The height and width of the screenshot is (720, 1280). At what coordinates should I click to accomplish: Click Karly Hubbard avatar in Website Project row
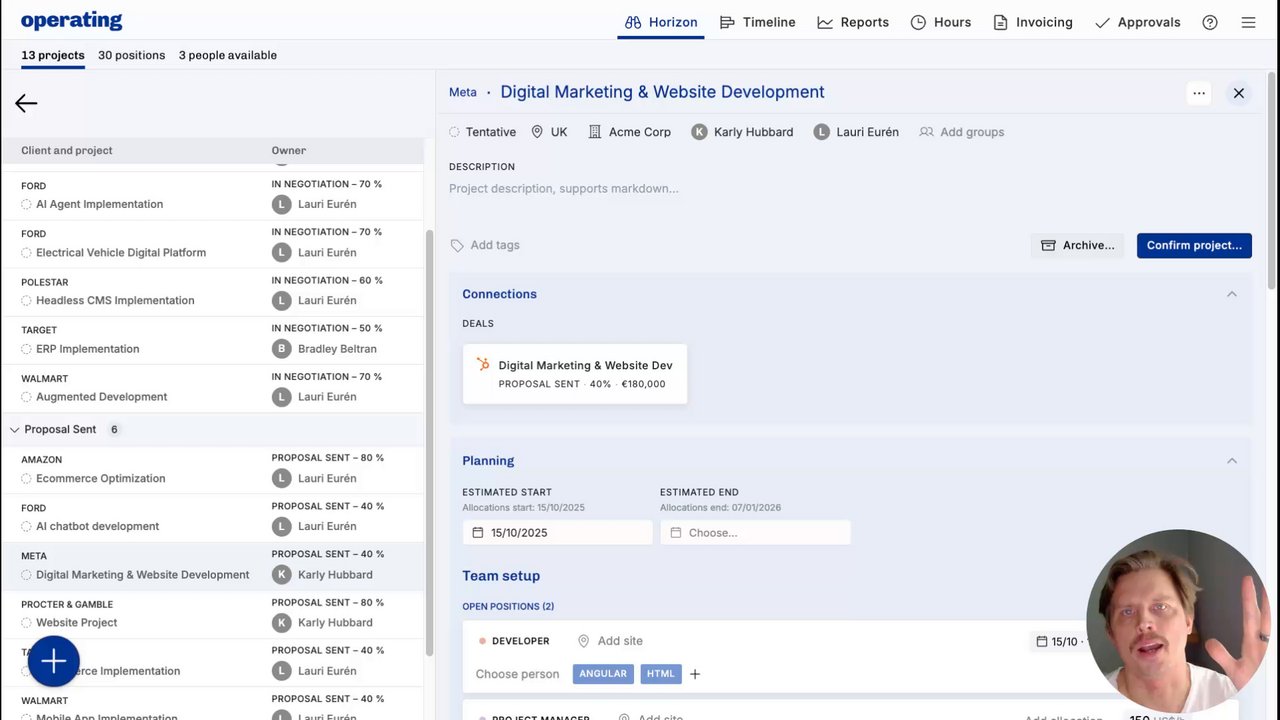tap(282, 623)
